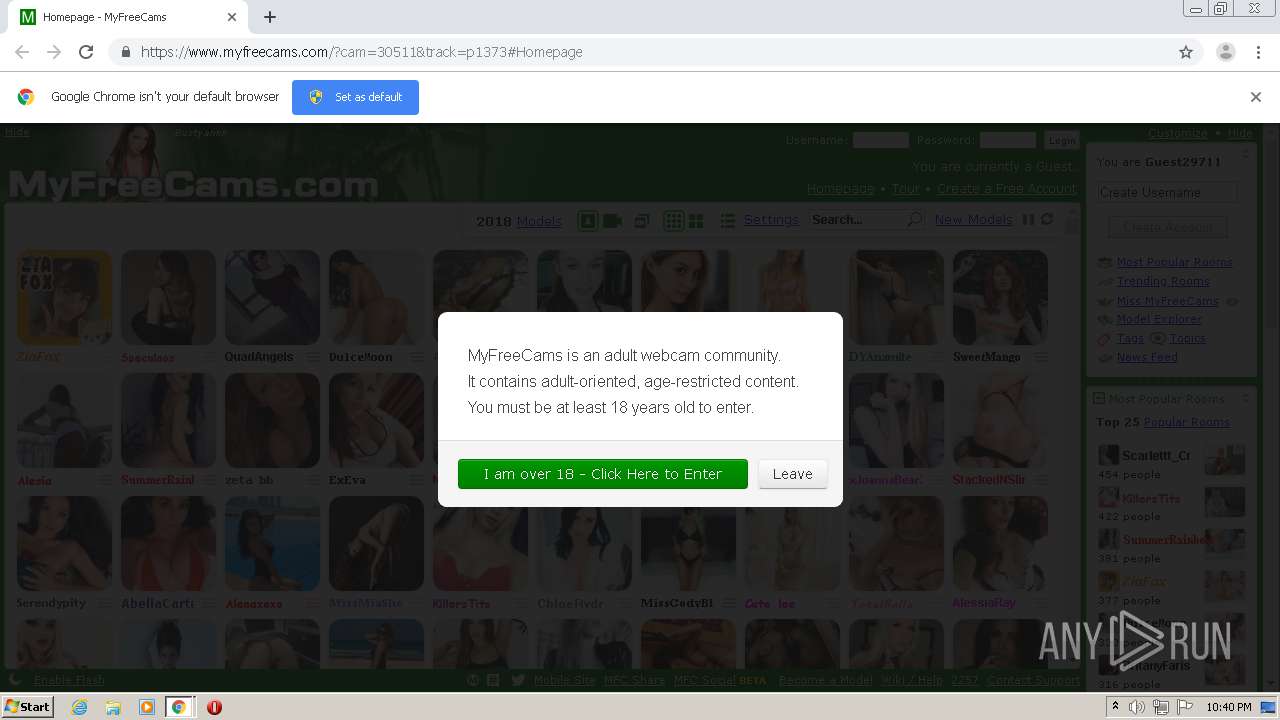The width and height of the screenshot is (1280, 720).
Task: Go back using the browser back arrow
Action: [22, 52]
